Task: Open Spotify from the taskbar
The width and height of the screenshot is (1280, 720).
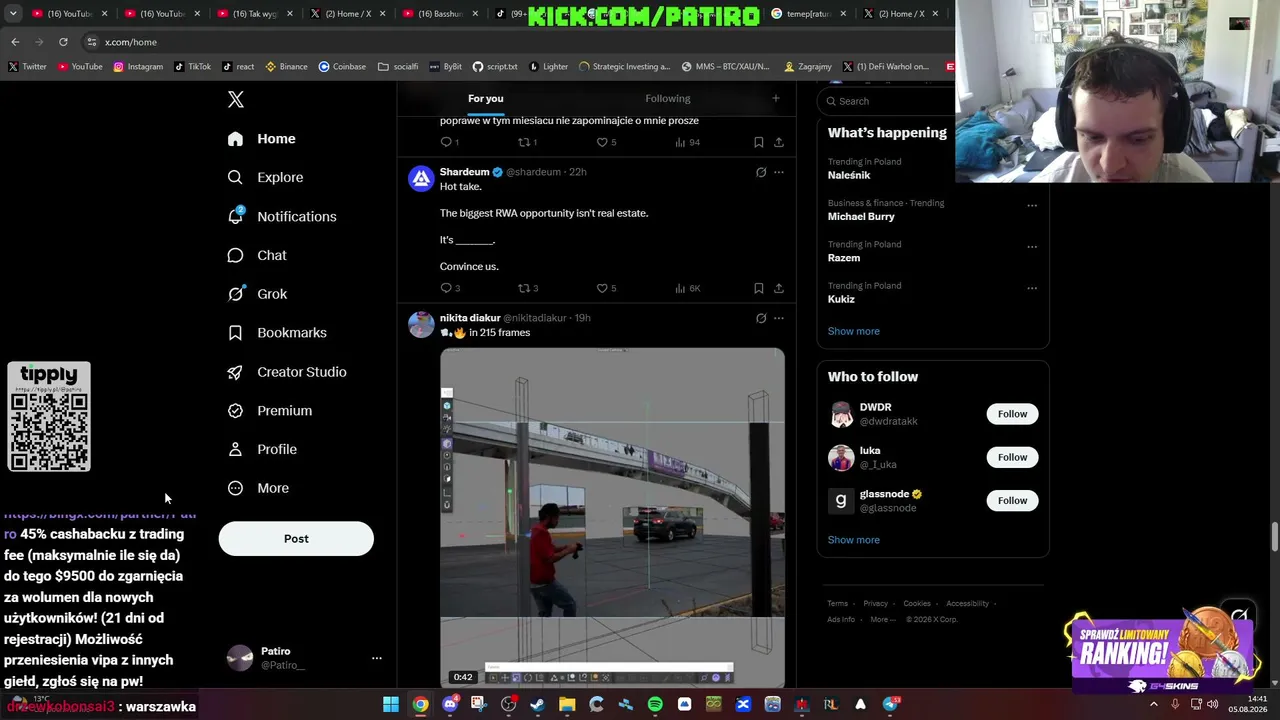Action: 655,705
